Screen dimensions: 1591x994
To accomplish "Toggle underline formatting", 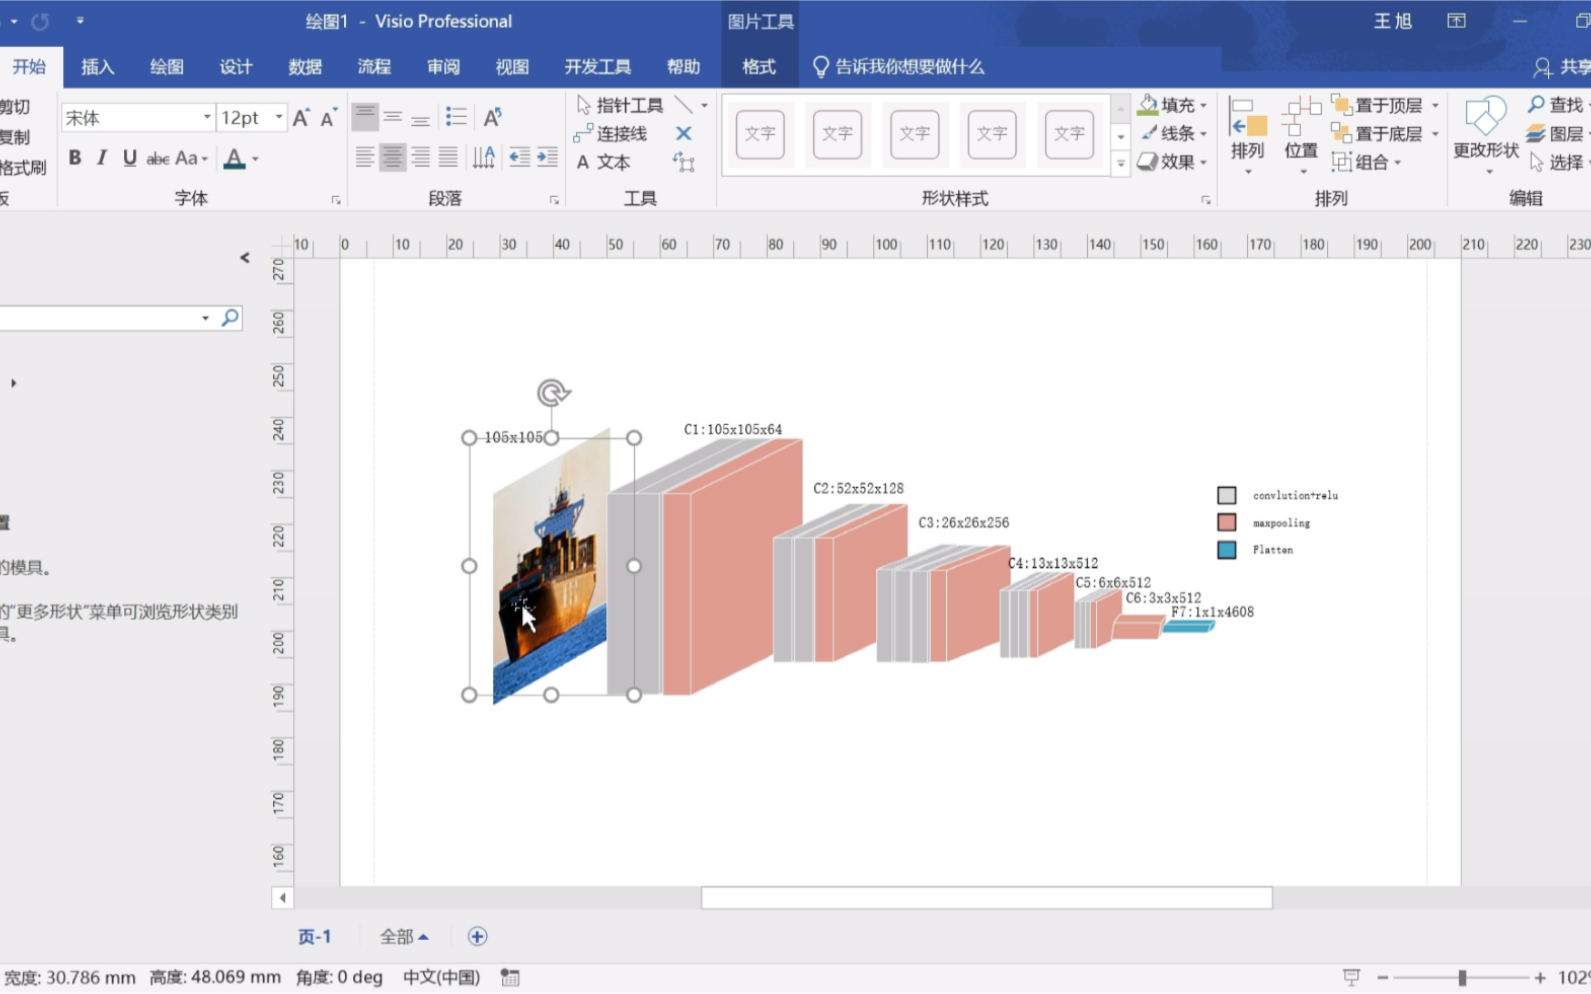I will 129,158.
